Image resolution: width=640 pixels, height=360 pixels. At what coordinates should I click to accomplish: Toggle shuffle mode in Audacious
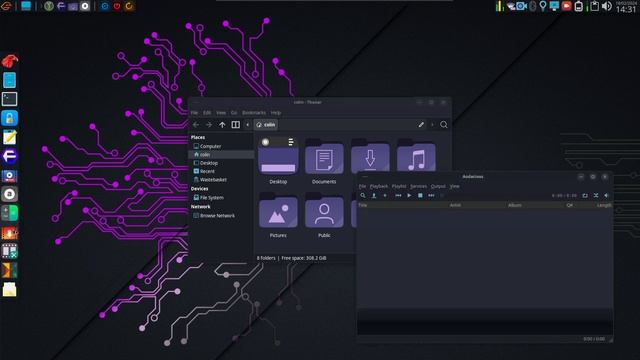[x=596, y=196]
